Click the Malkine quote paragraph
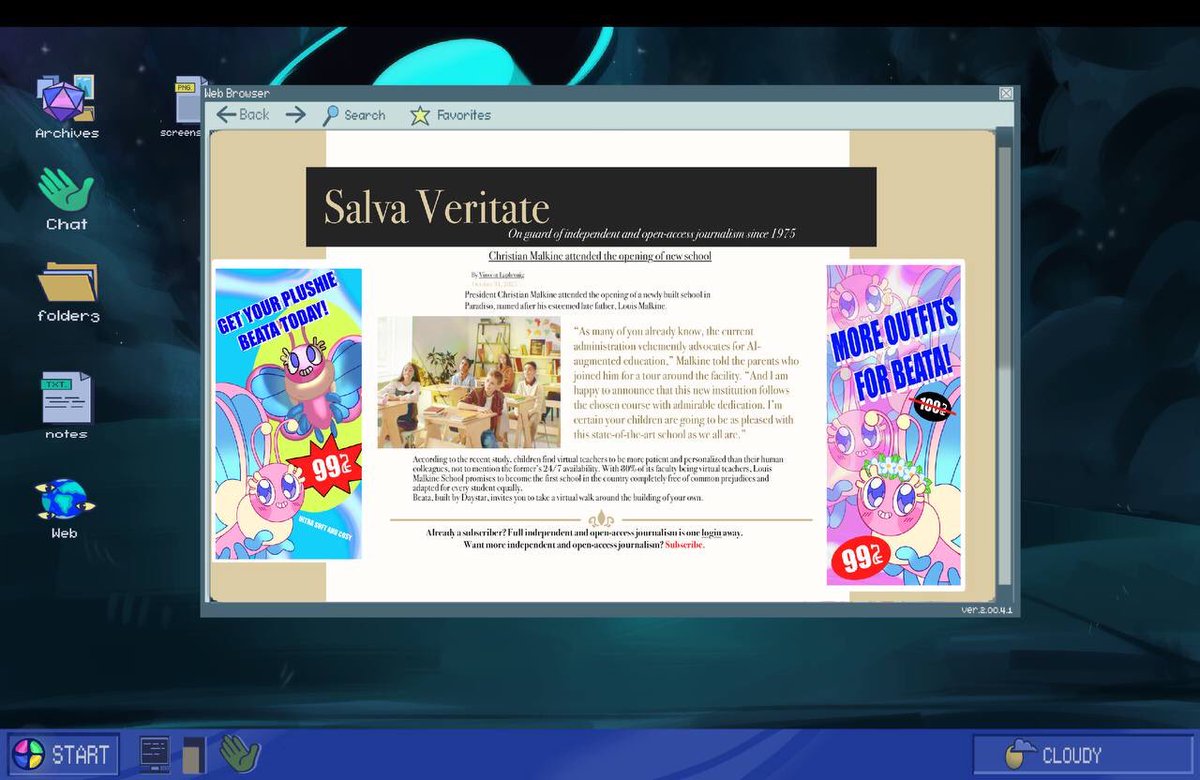Image resolution: width=1200 pixels, height=780 pixels. click(x=687, y=383)
